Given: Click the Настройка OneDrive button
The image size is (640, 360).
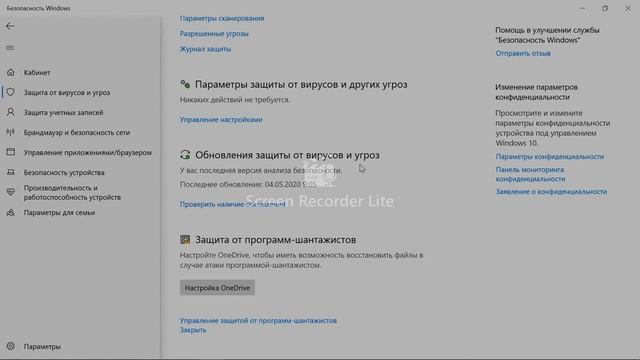Looking at the screenshot, I should pos(217,288).
